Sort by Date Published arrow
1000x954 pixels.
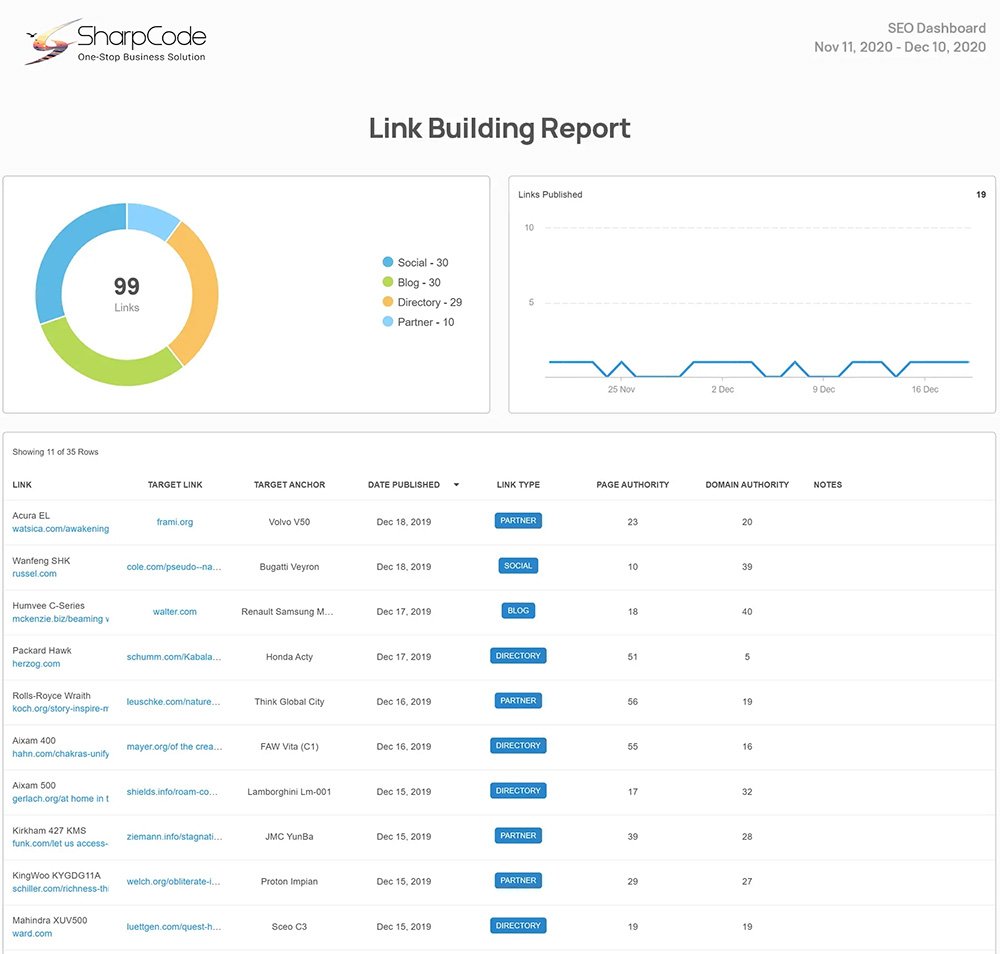pos(456,485)
